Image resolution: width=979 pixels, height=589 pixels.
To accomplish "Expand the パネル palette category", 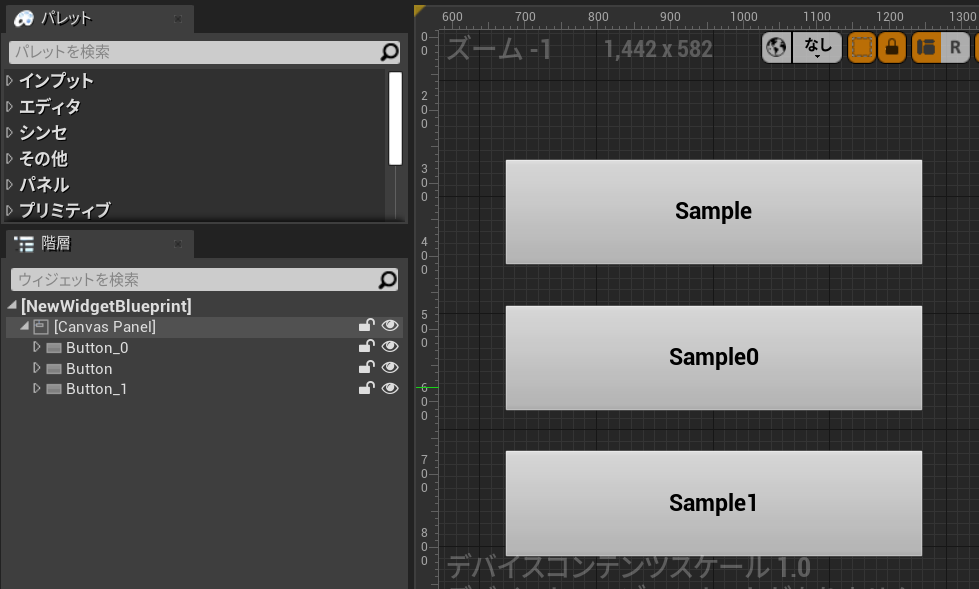I will [9, 184].
